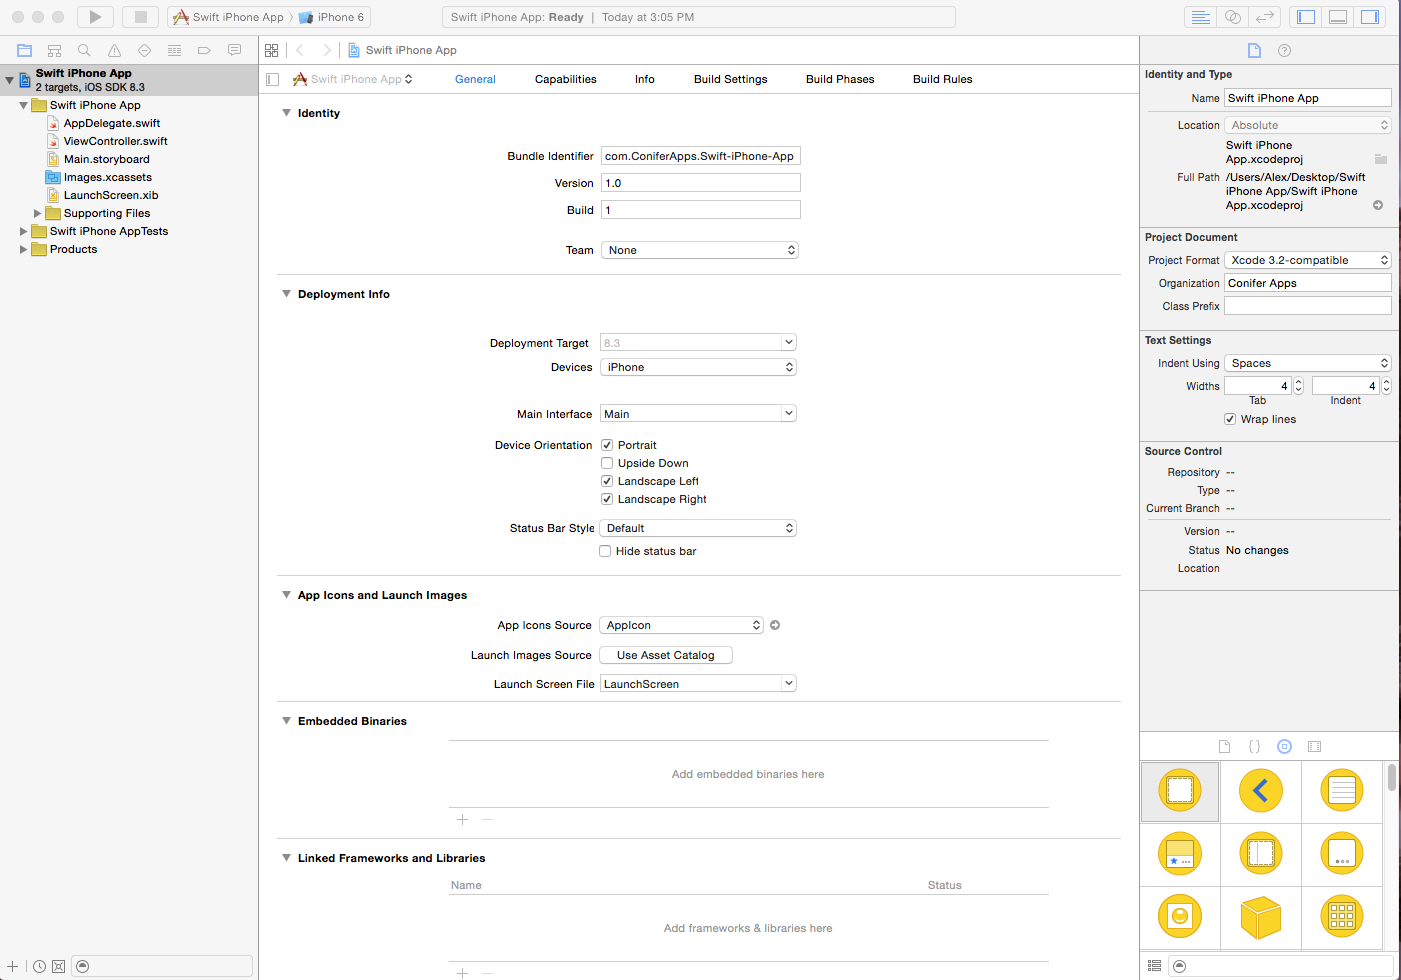Switch to the Capabilities tab
The height and width of the screenshot is (980, 1401).
565,79
